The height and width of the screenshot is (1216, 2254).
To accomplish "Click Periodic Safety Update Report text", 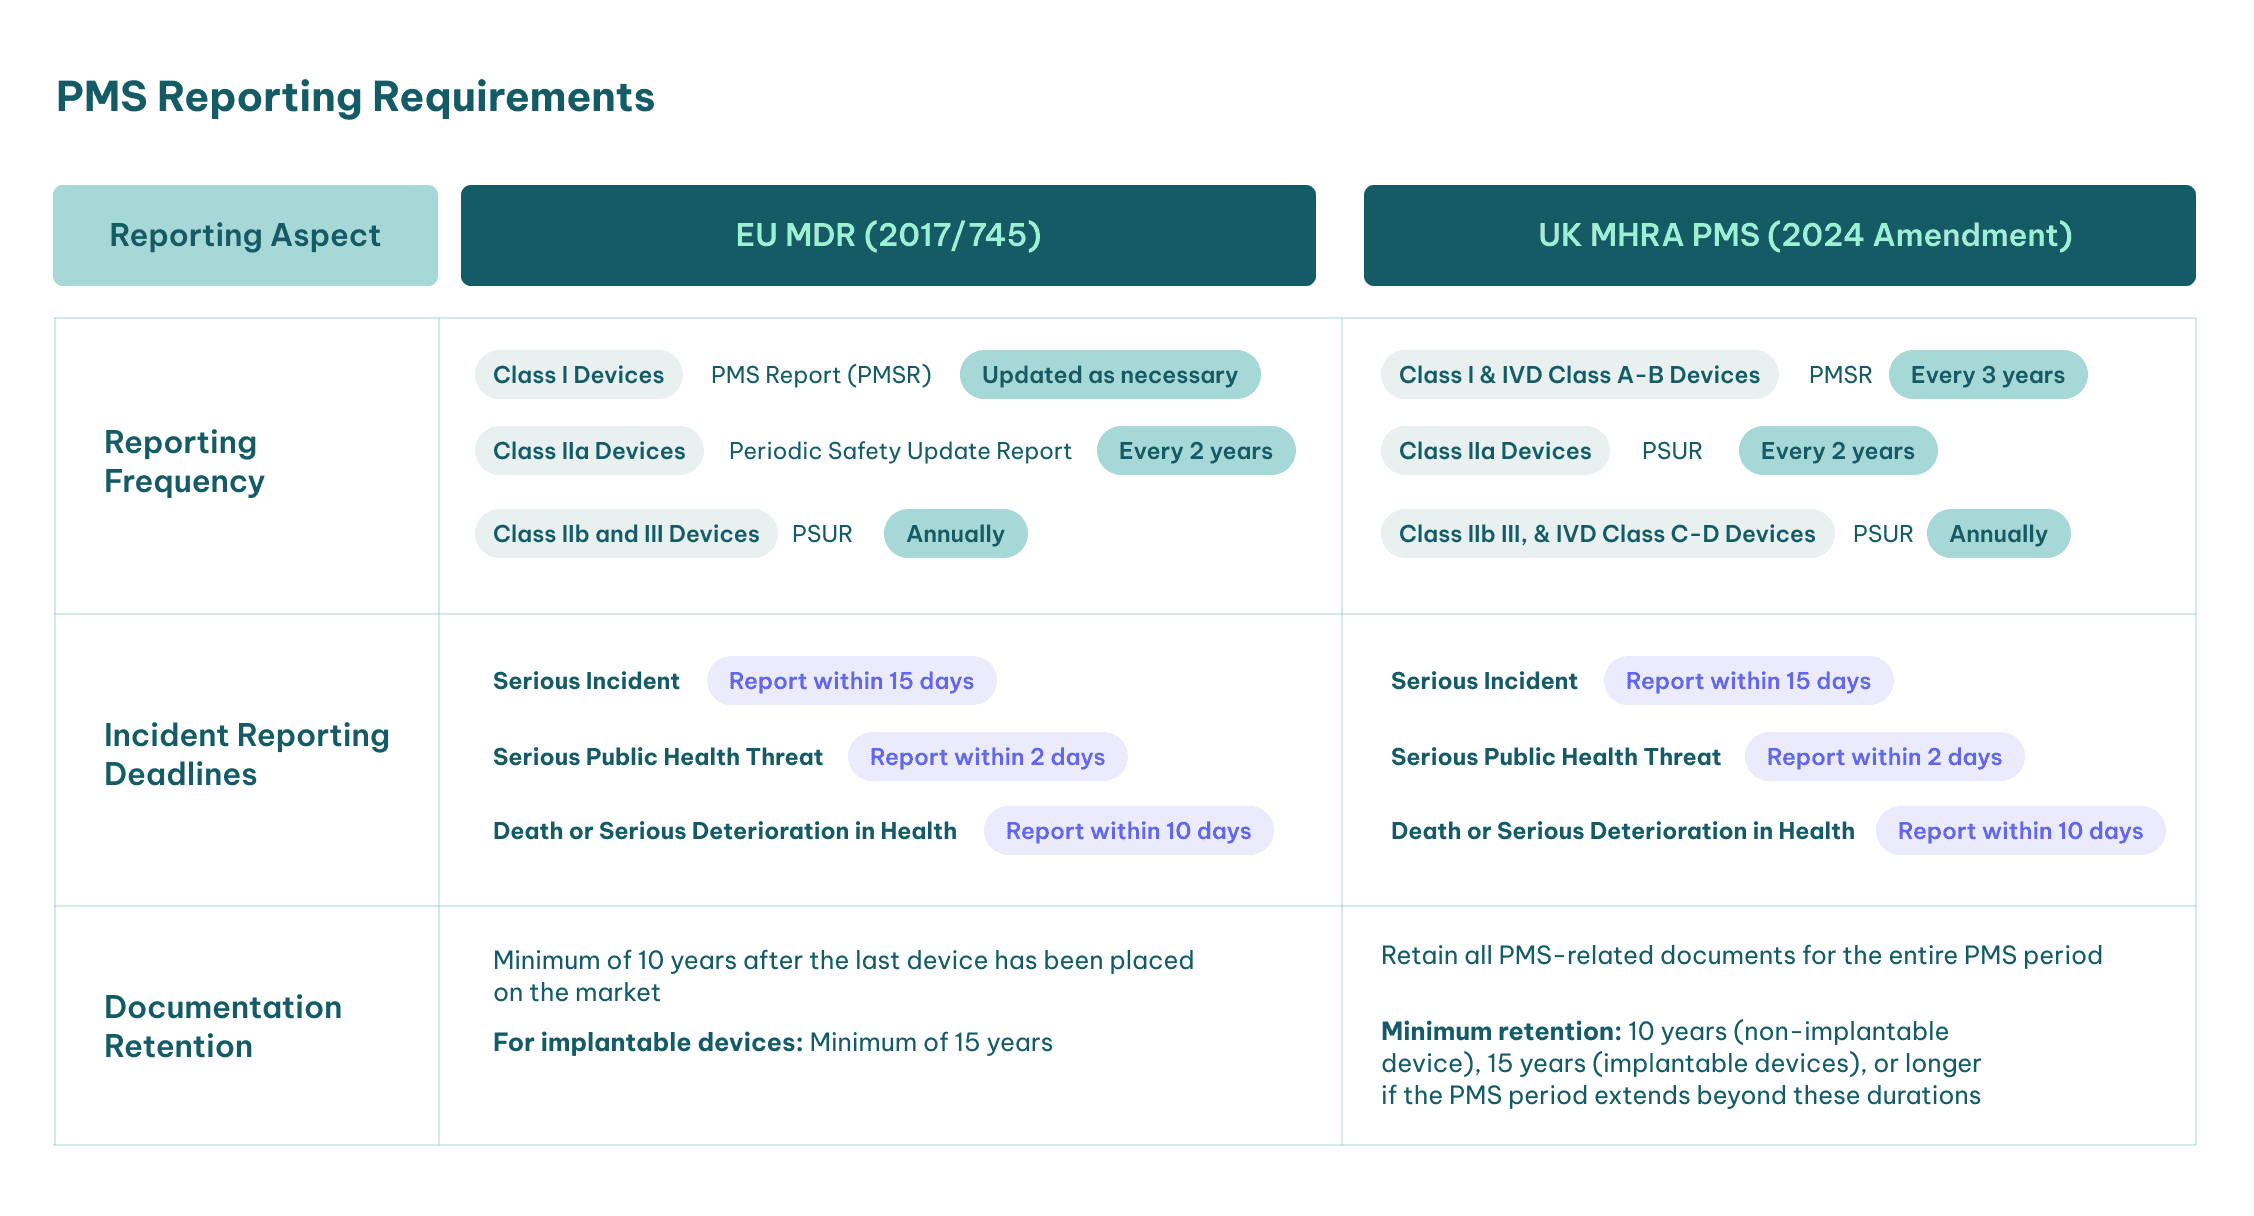I will click(900, 451).
